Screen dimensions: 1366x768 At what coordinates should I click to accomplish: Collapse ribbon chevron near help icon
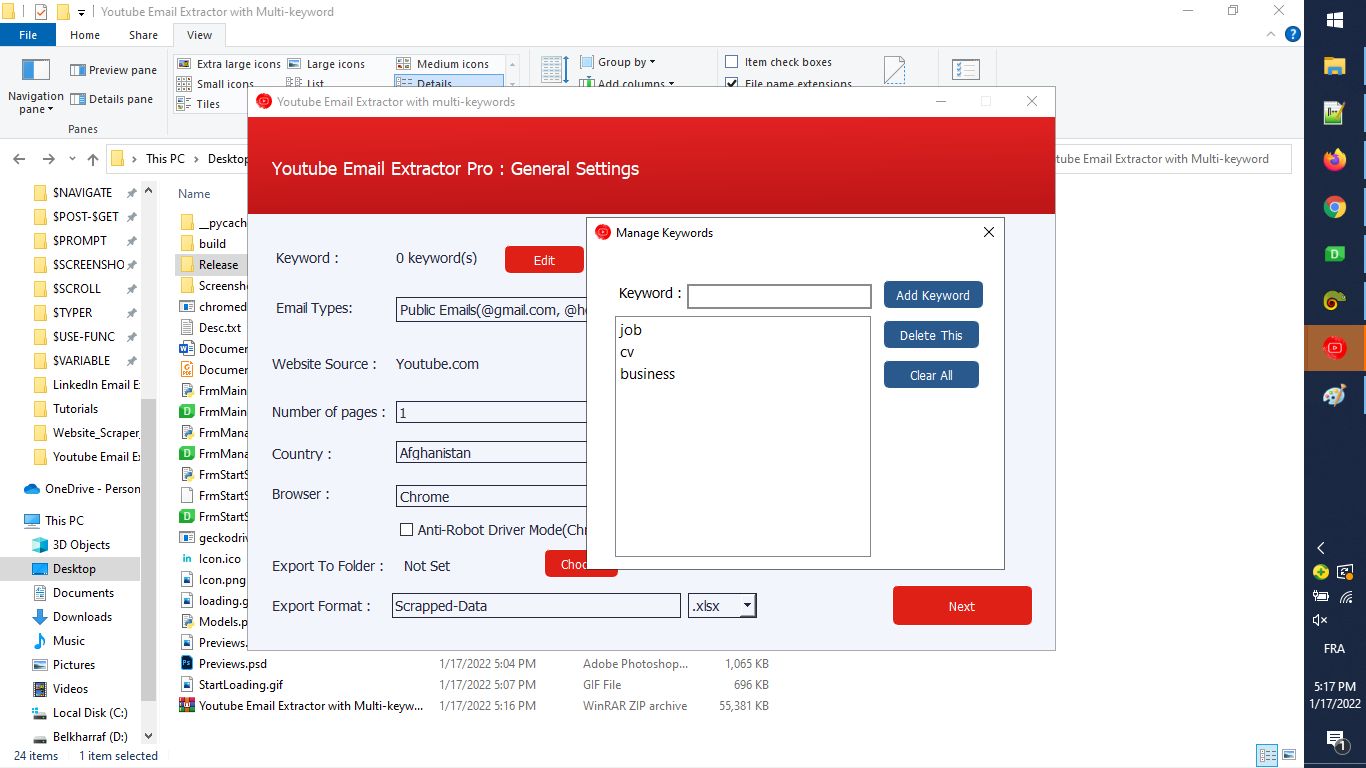(x=1272, y=34)
